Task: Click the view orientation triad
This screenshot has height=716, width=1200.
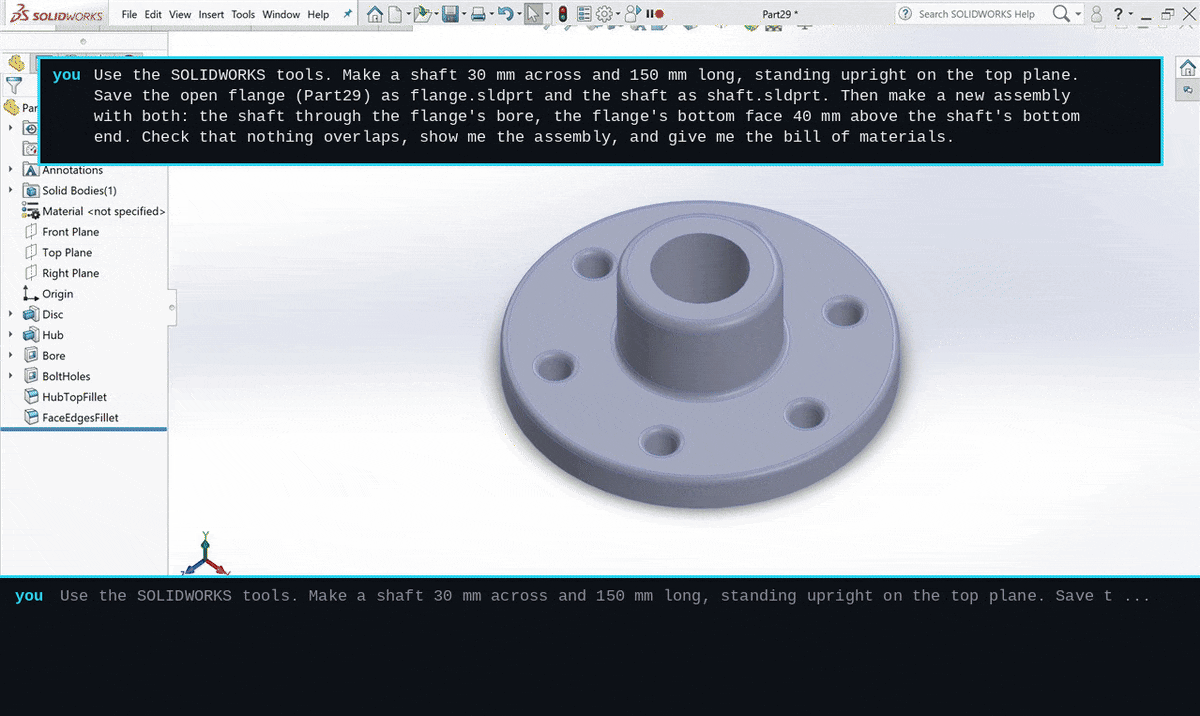Action: click(205, 556)
